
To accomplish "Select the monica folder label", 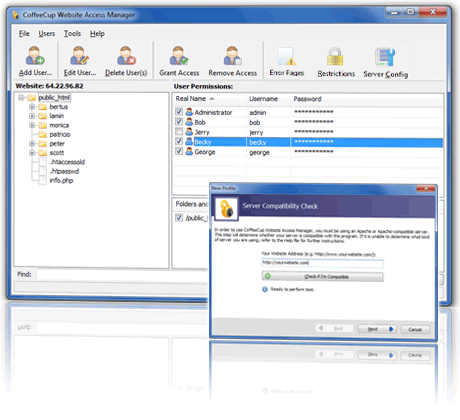I will coord(59,125).
